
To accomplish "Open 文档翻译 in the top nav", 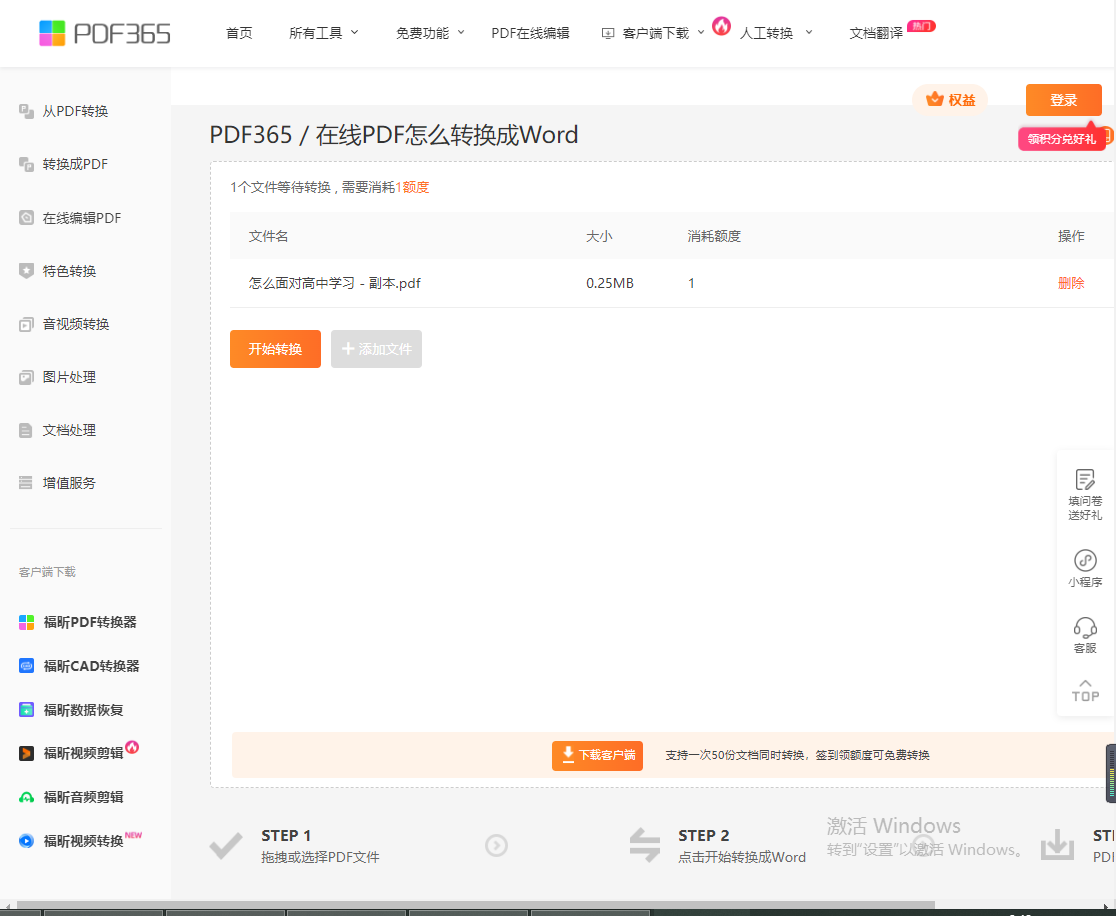I will (x=876, y=33).
